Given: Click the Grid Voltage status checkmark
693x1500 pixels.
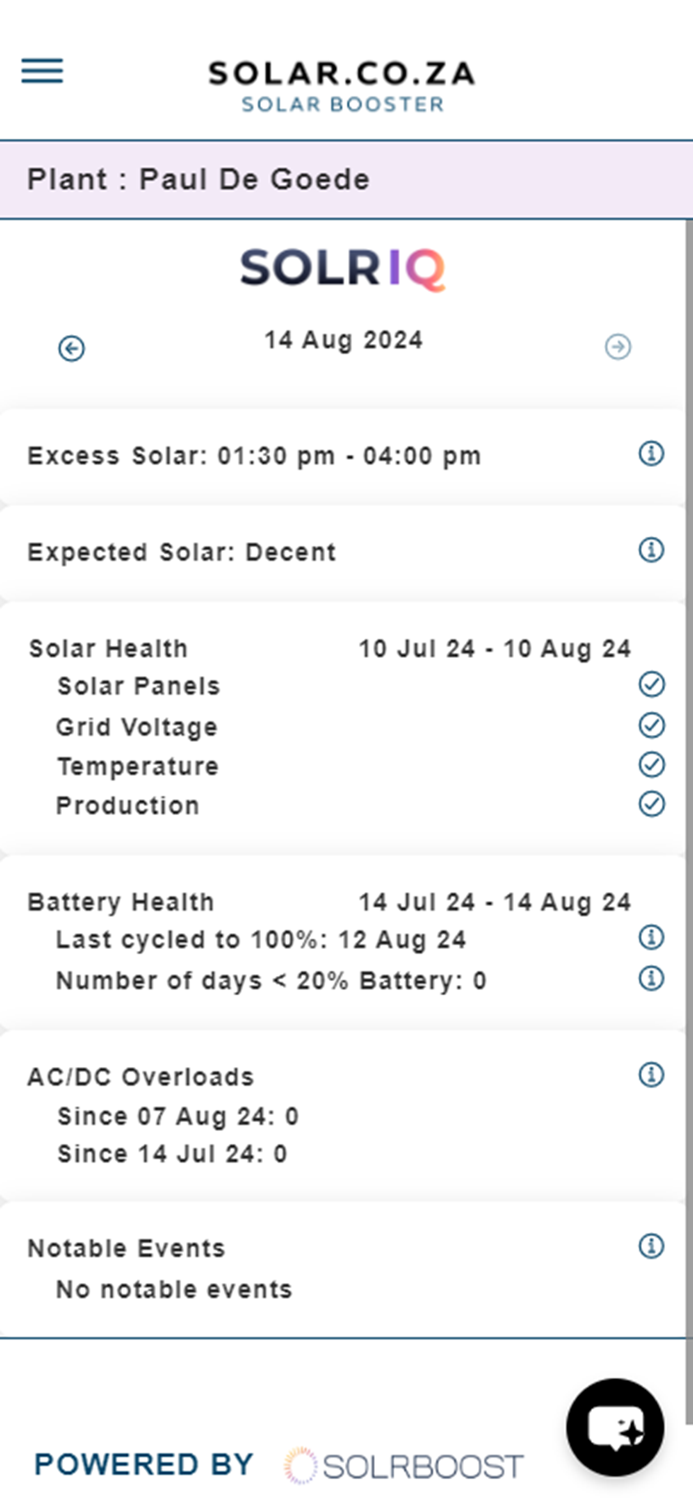Looking at the screenshot, I should tap(651, 725).
